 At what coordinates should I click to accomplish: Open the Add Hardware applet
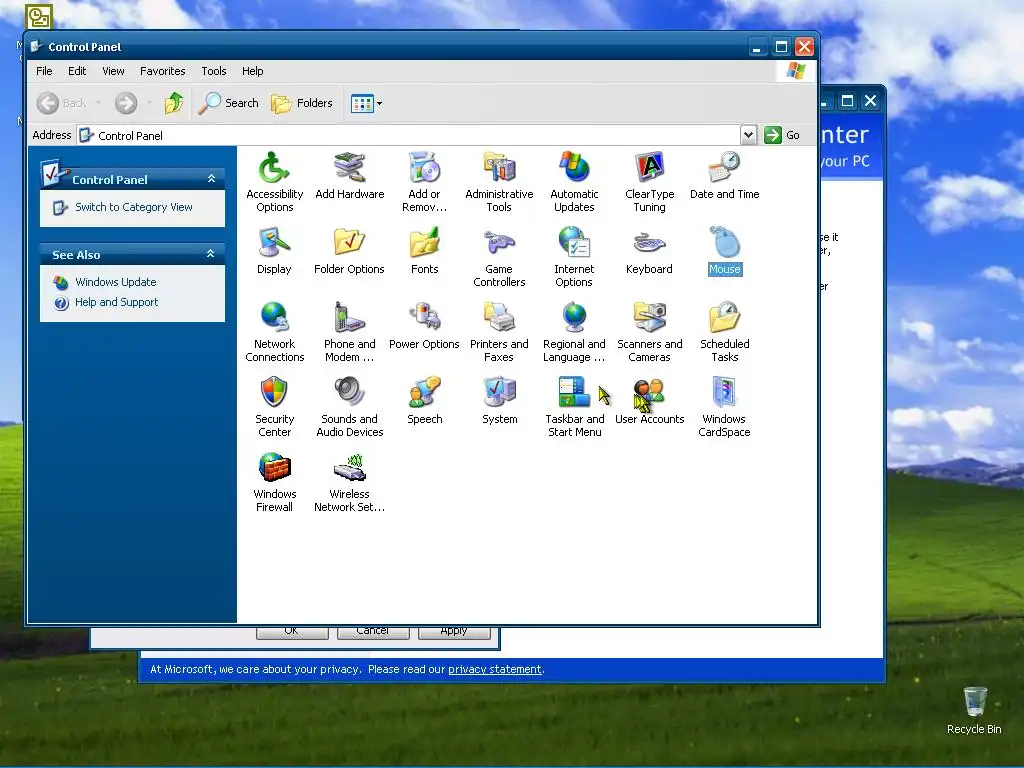click(x=349, y=175)
